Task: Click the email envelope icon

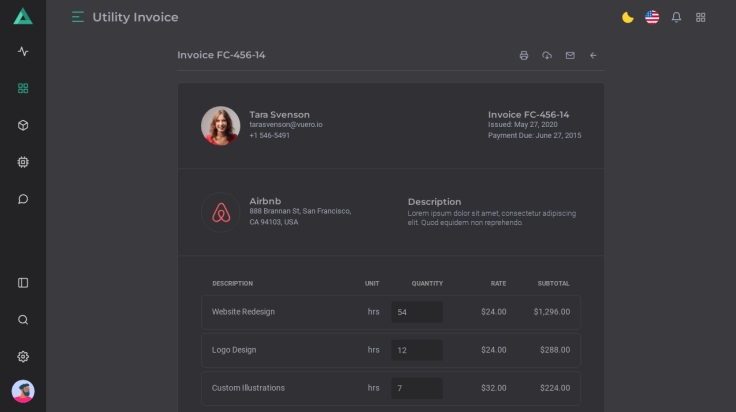Action: pyautogui.click(x=570, y=56)
